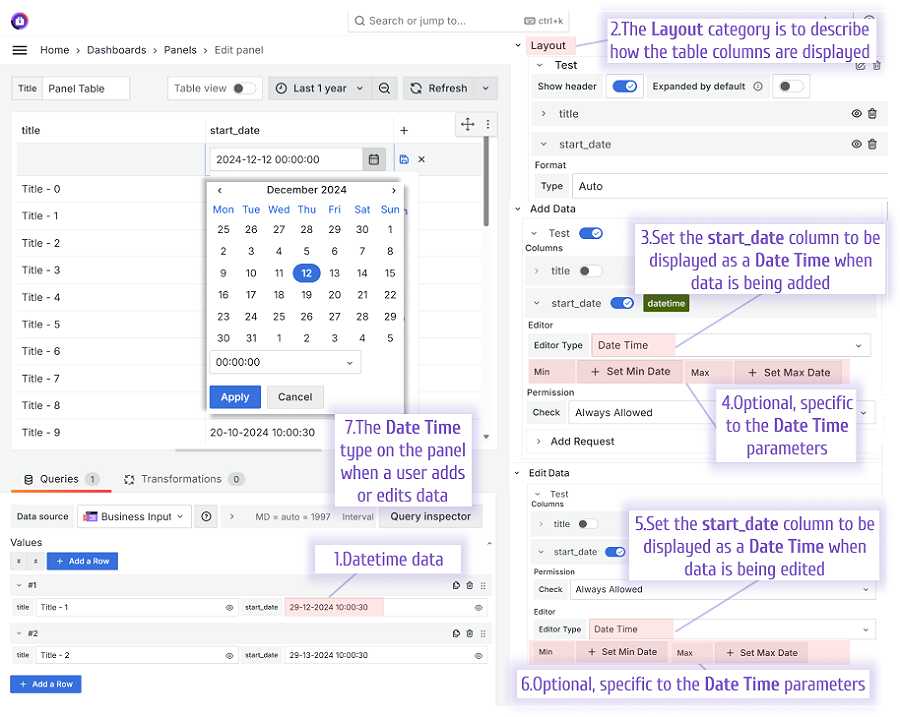Click the move icon above the table
This screenshot has height=717, width=900.
pyautogui.click(x=468, y=124)
